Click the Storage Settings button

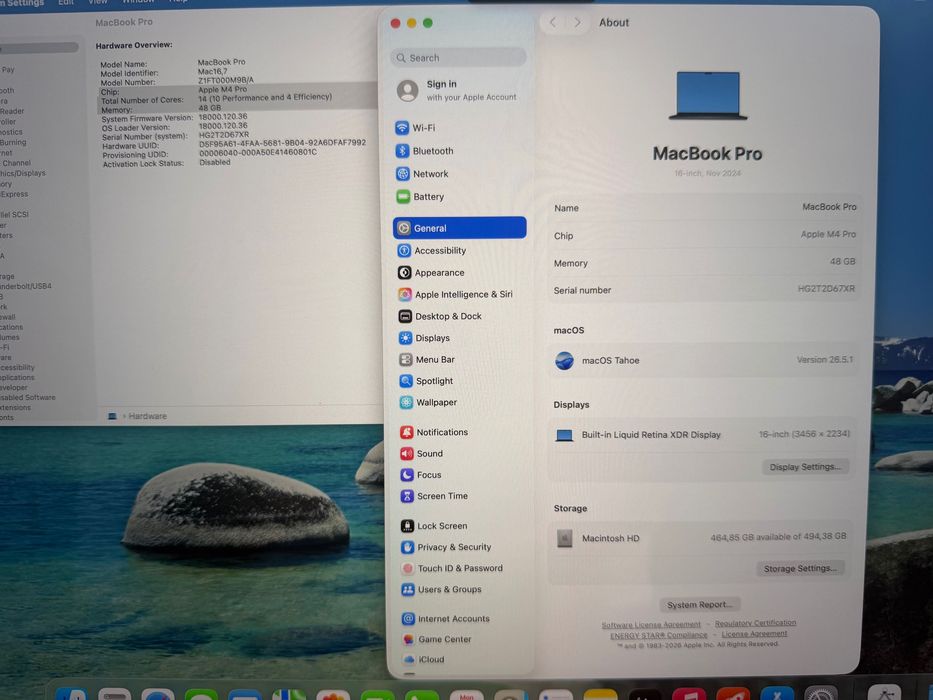pos(800,568)
